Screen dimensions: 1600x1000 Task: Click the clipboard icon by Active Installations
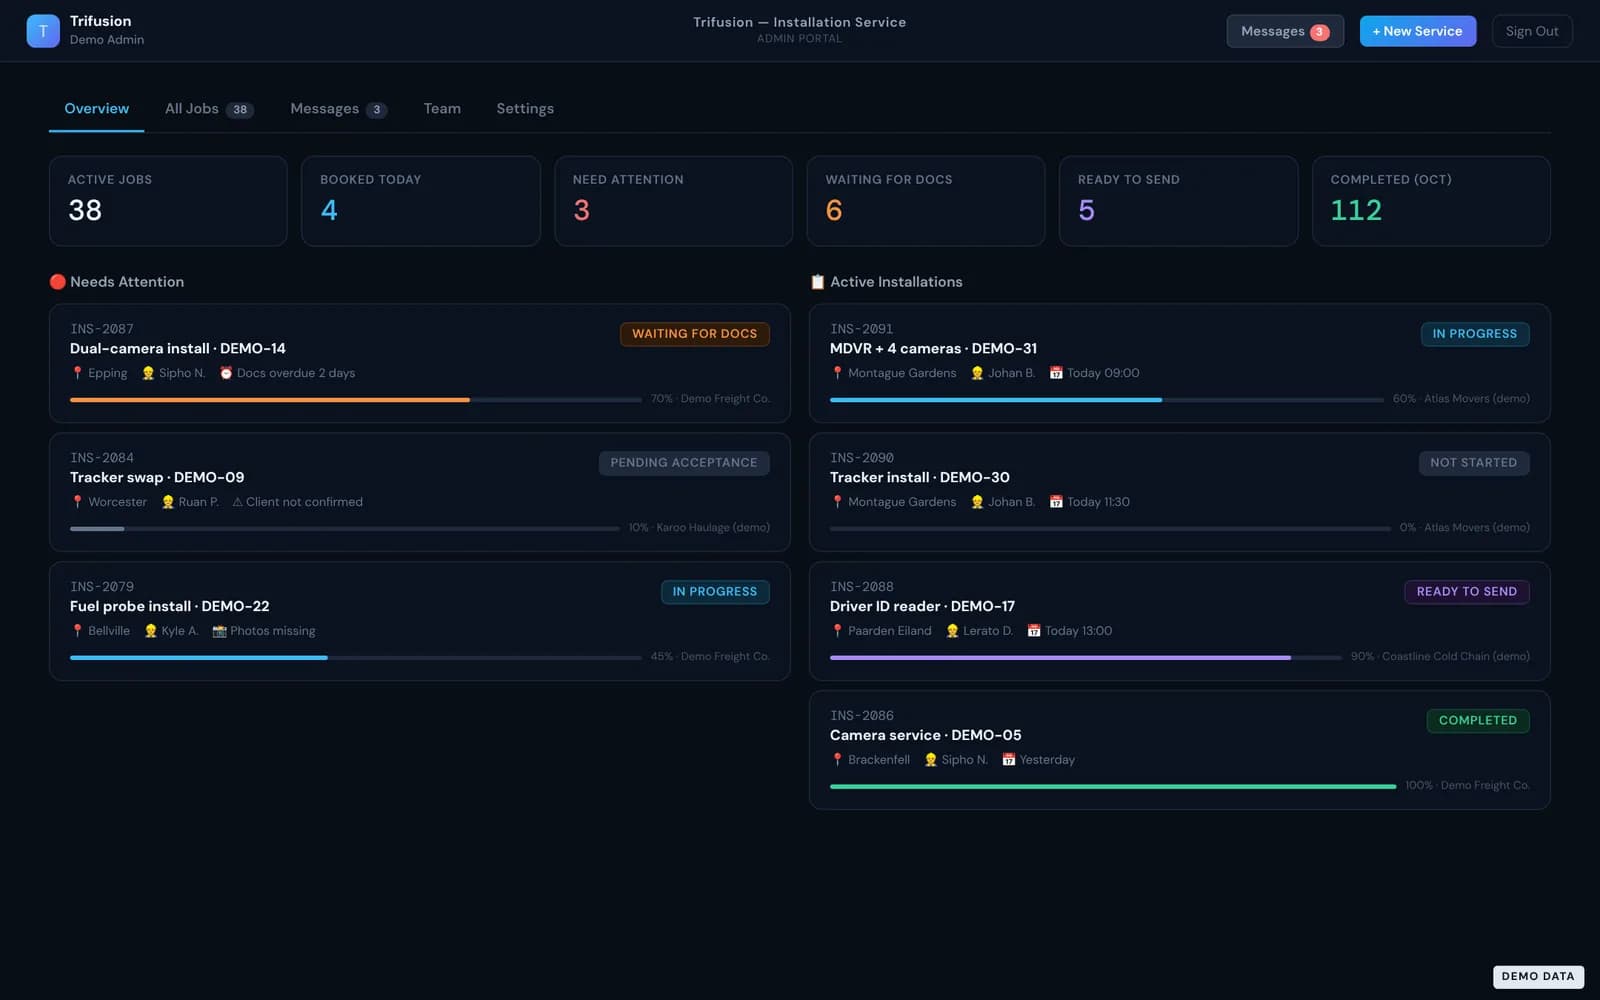(818, 282)
